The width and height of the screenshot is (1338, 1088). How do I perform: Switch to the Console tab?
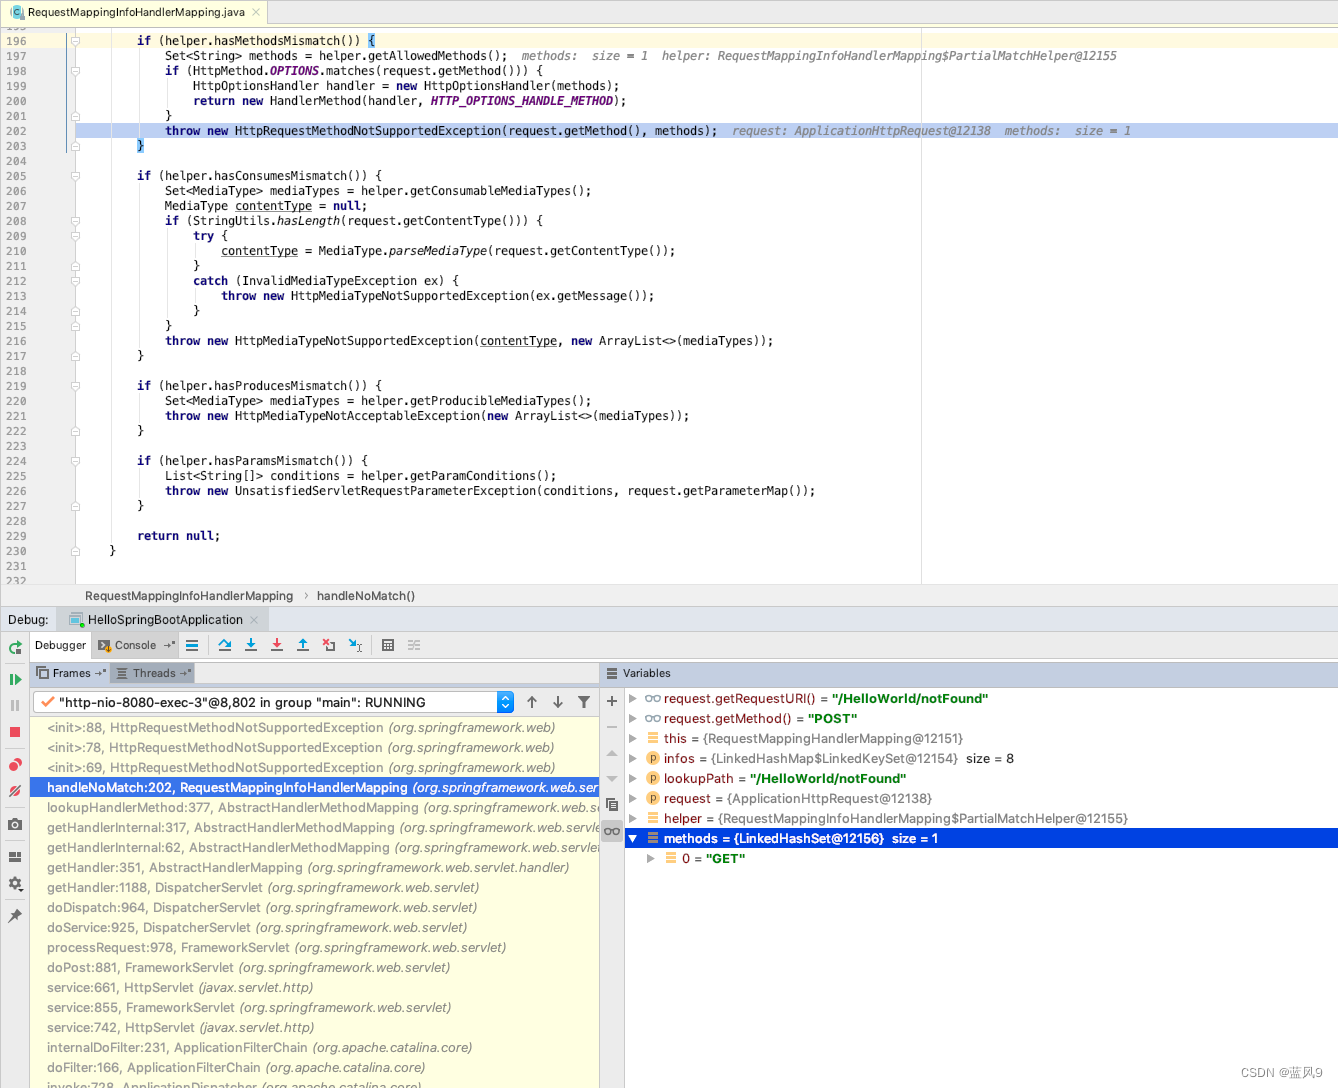click(135, 645)
